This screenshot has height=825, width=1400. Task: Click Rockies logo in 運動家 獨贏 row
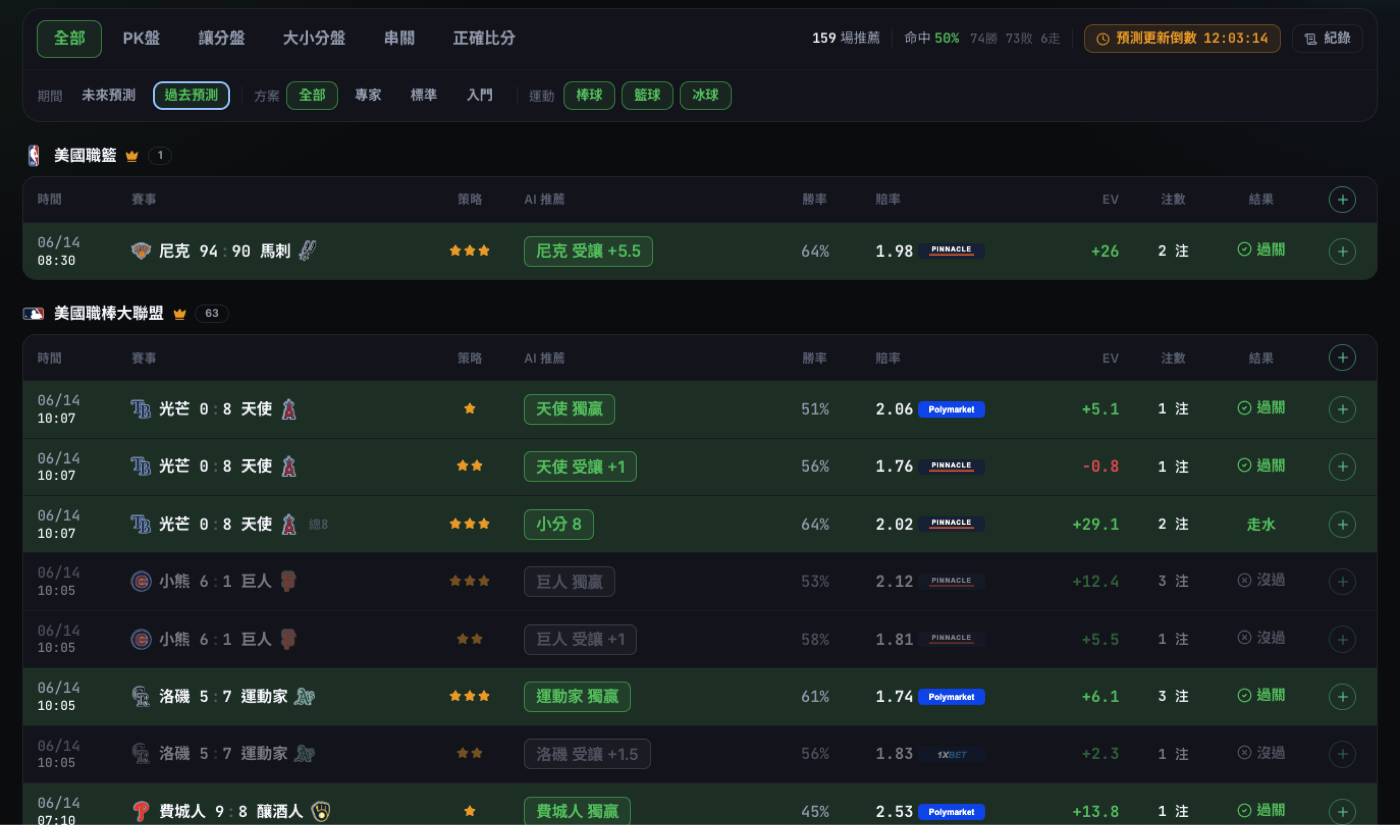[x=141, y=696]
